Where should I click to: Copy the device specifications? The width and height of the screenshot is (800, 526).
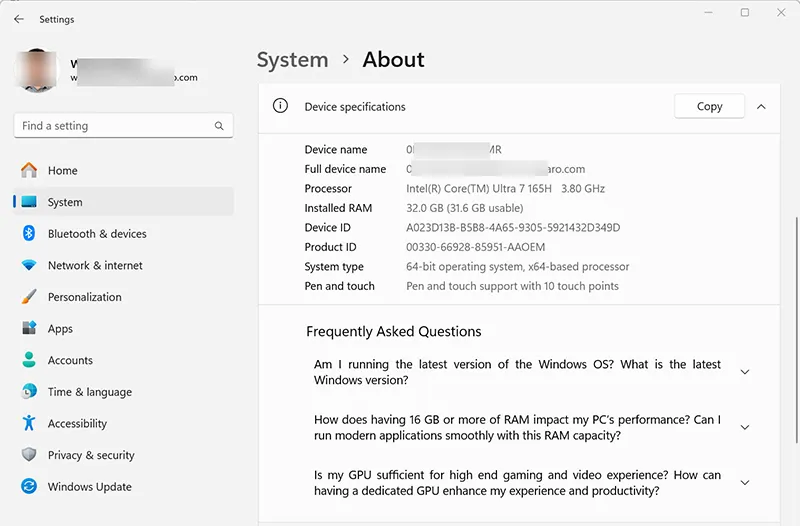click(x=709, y=106)
